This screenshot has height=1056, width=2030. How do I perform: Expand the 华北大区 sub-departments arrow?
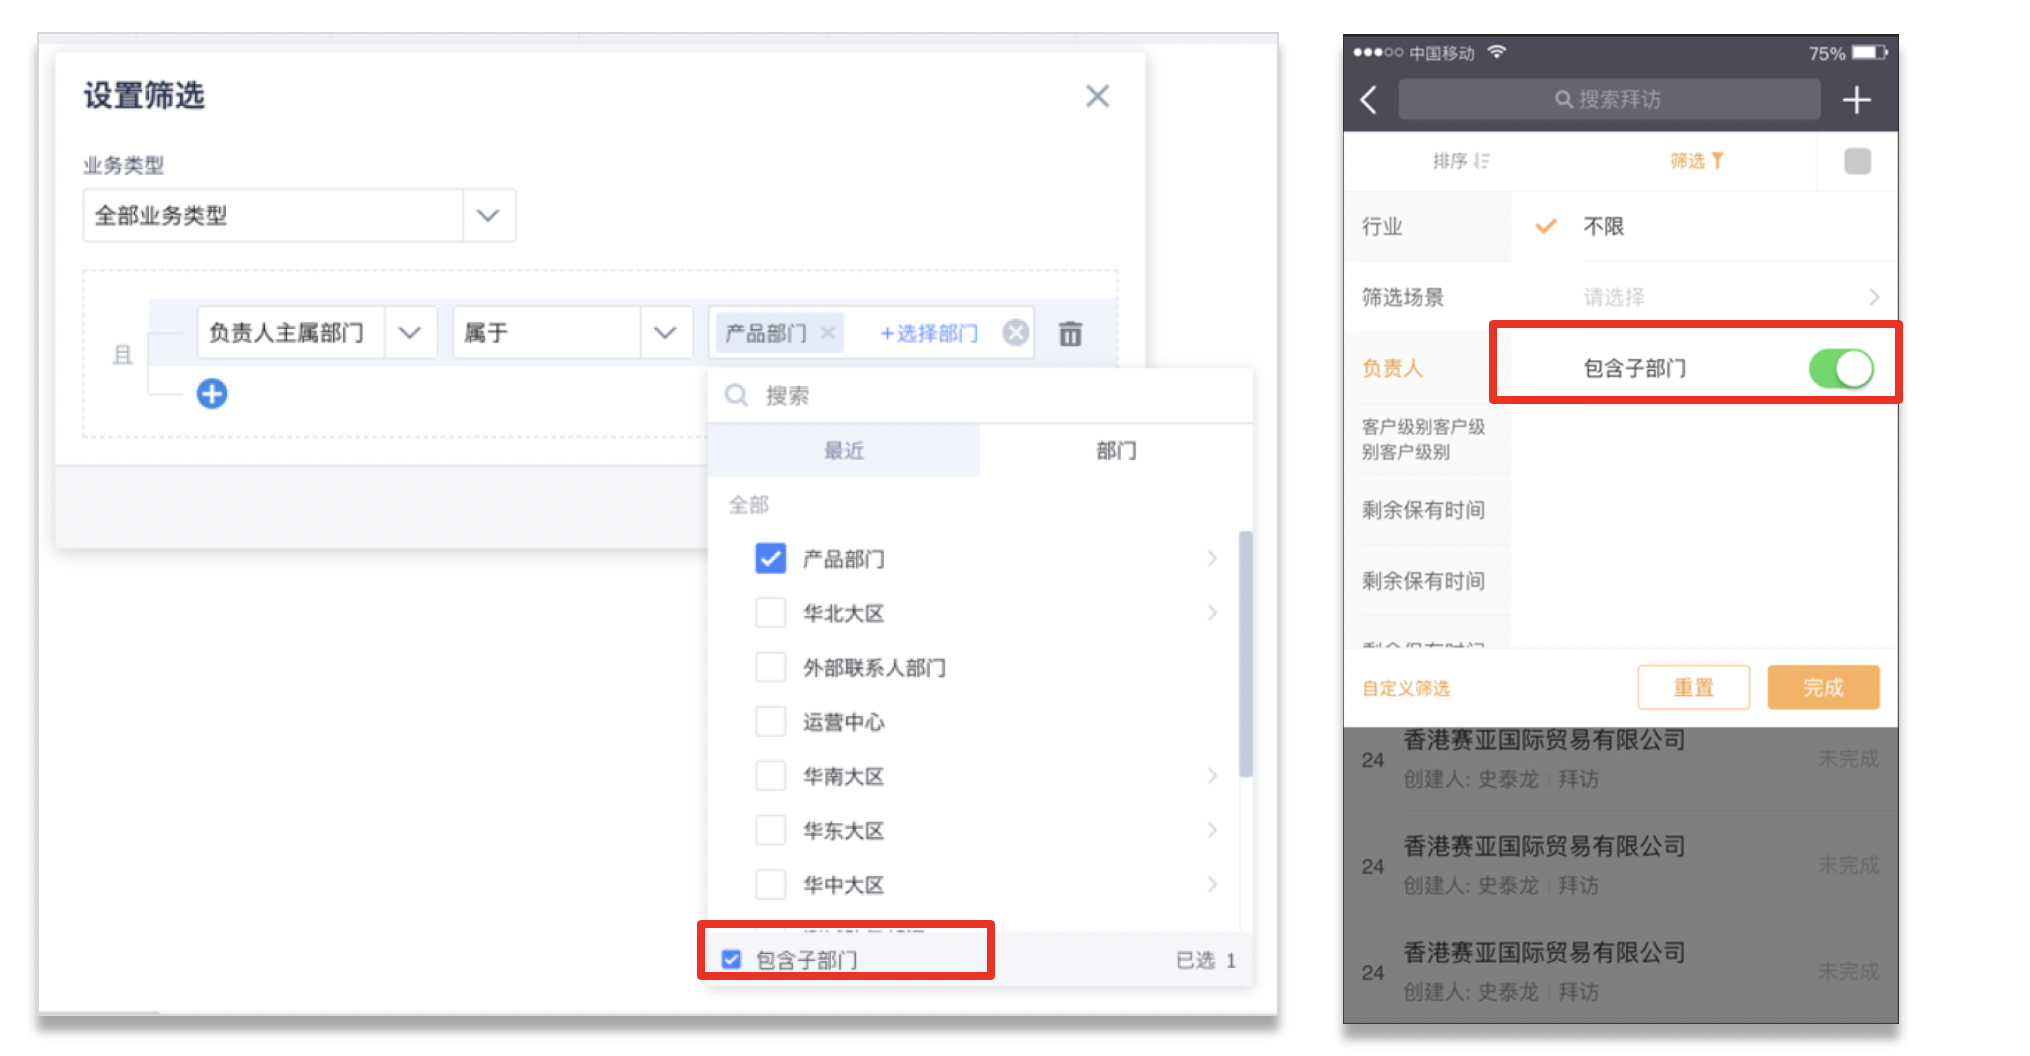pyautogui.click(x=1212, y=612)
